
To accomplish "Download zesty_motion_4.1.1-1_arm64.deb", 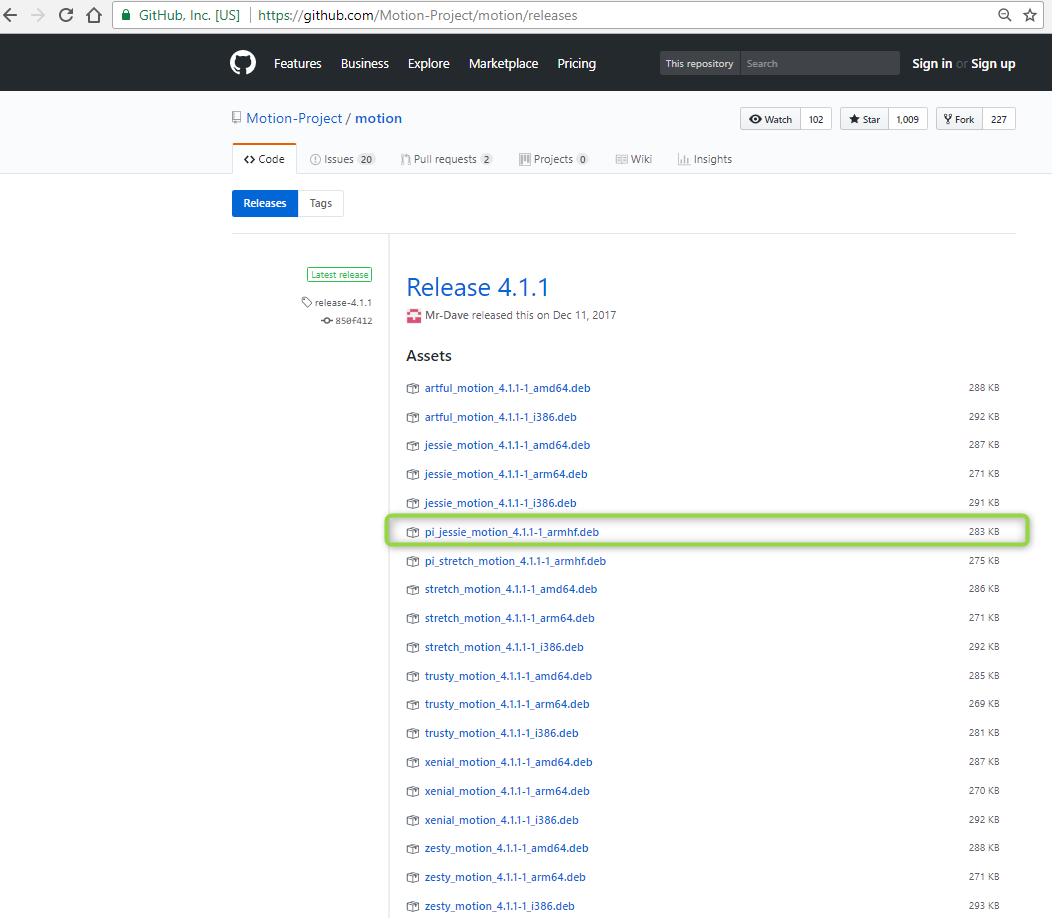I will pos(505,878).
